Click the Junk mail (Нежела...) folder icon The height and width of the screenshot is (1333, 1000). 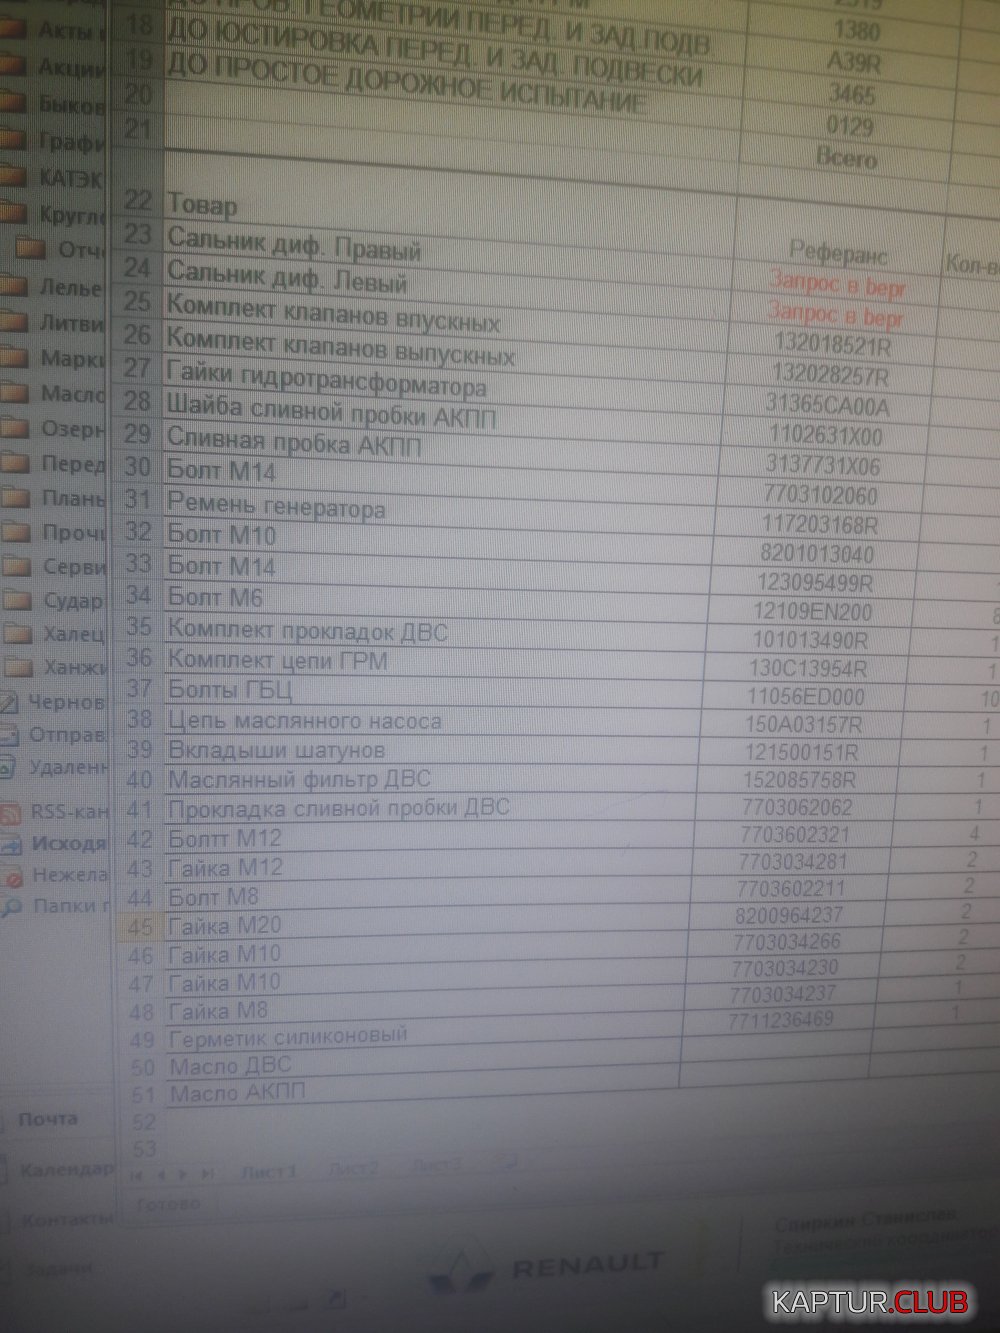click(x=12, y=877)
